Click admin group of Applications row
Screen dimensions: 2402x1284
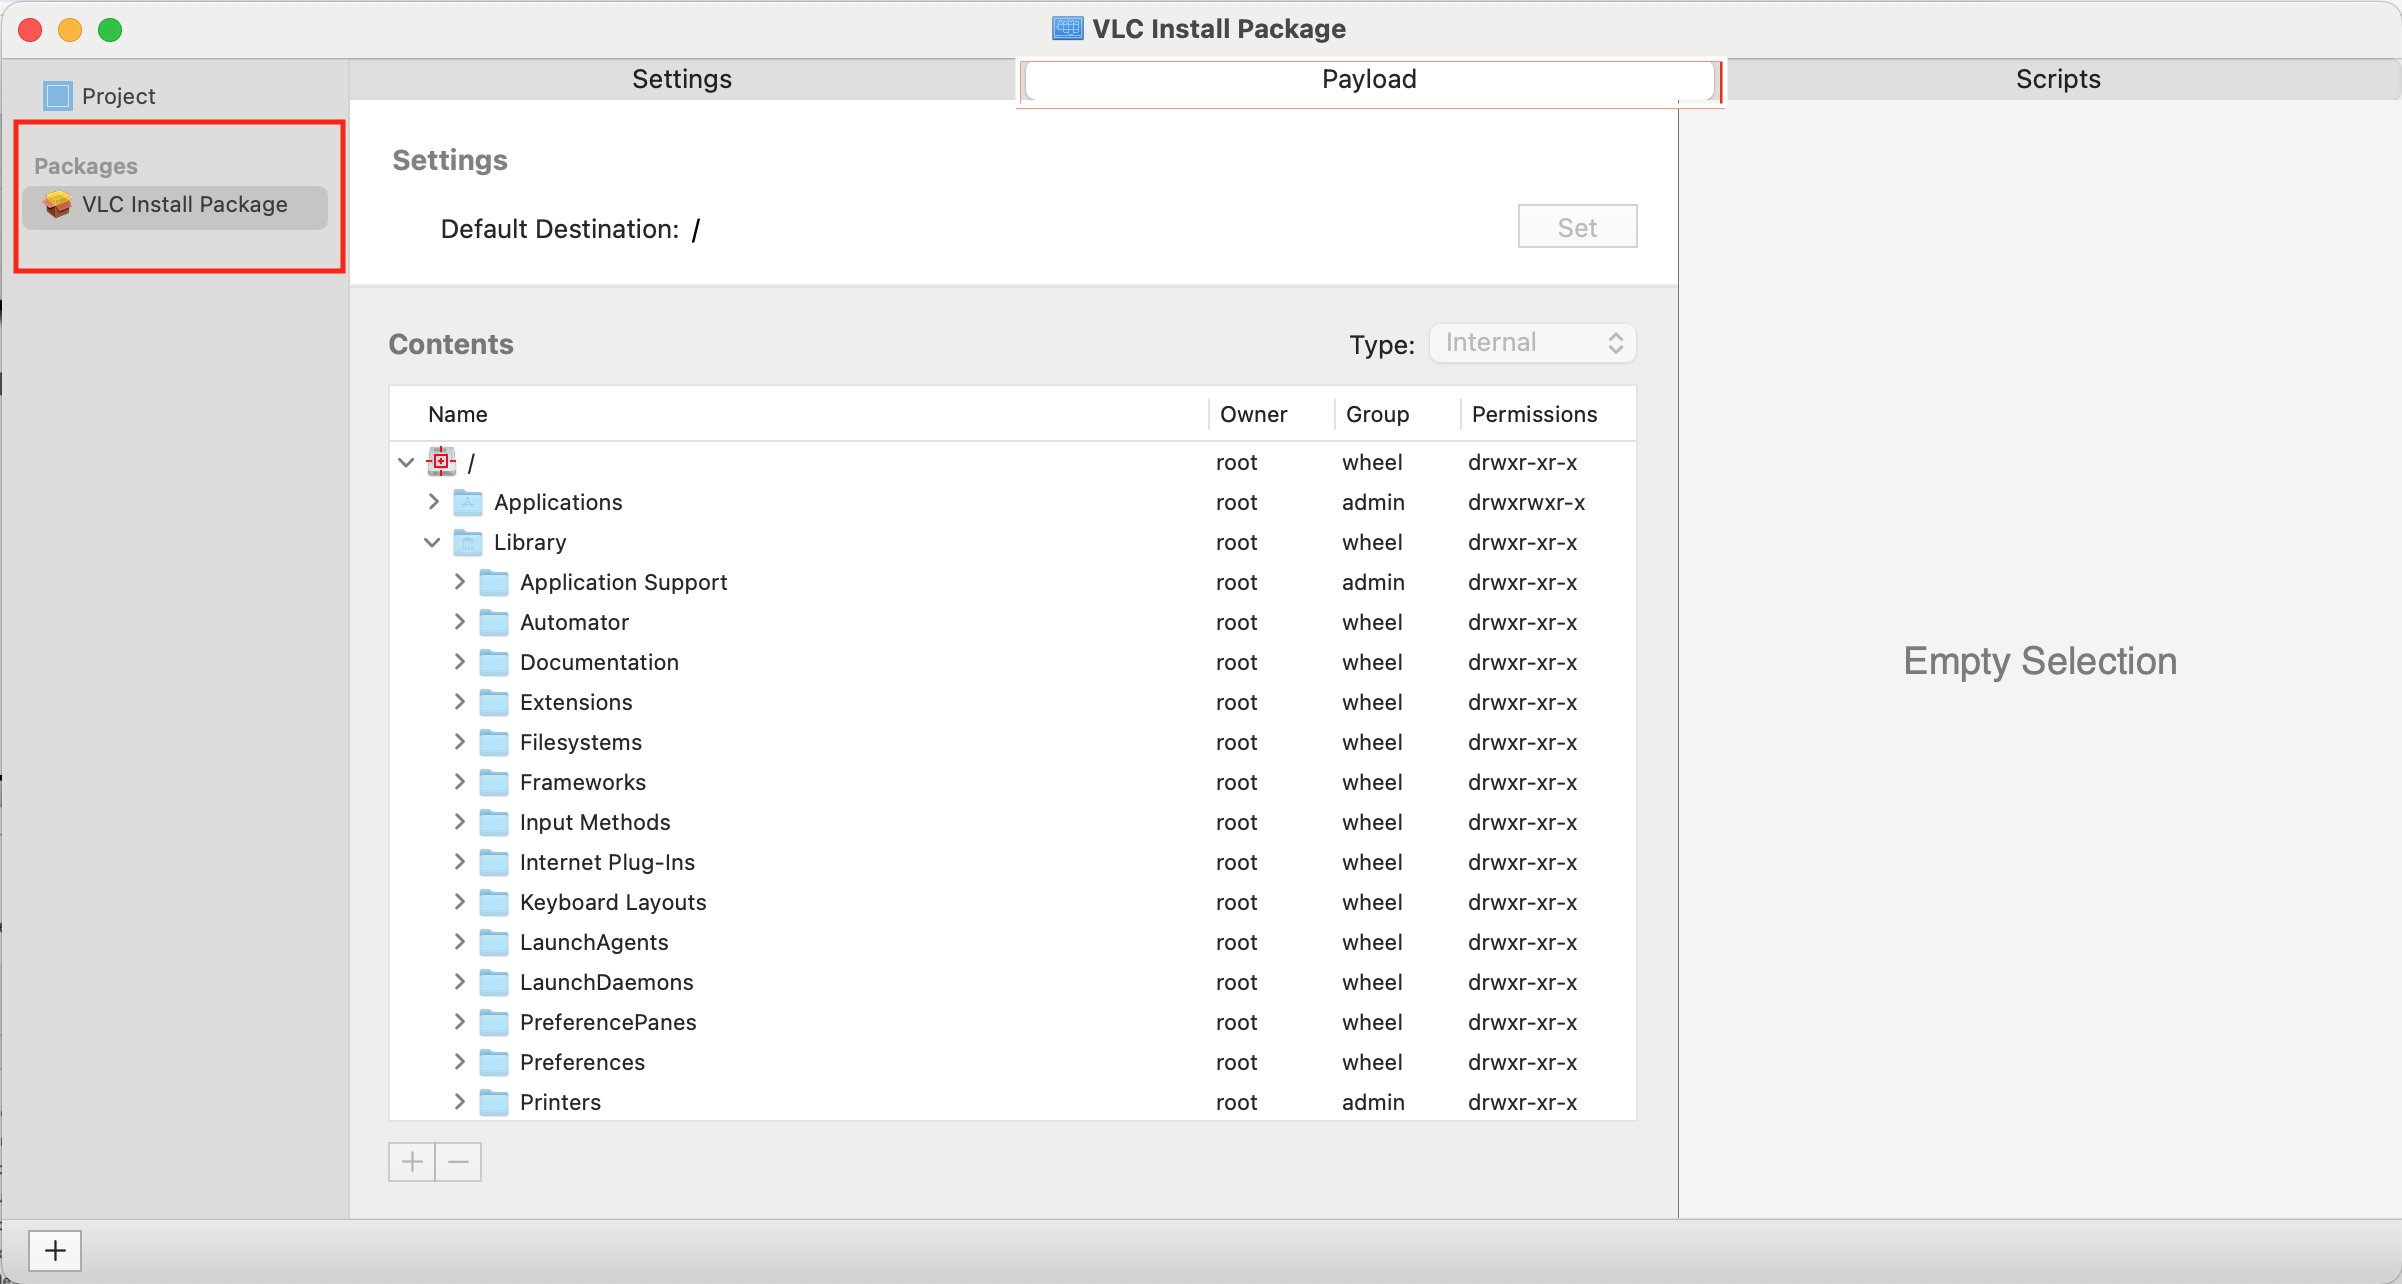(1373, 502)
